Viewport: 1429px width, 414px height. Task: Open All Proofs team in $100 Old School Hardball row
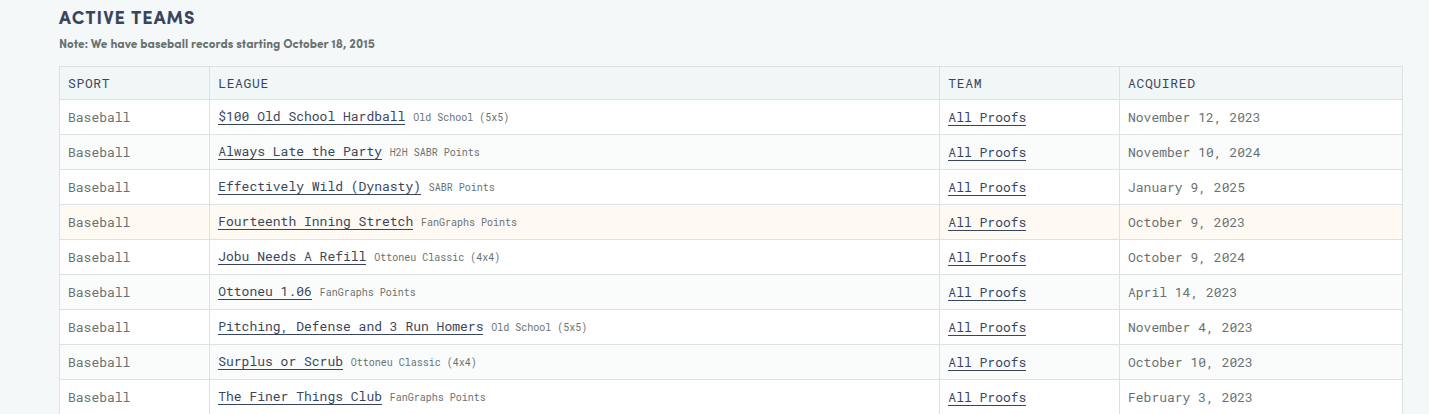[x=986, y=117]
